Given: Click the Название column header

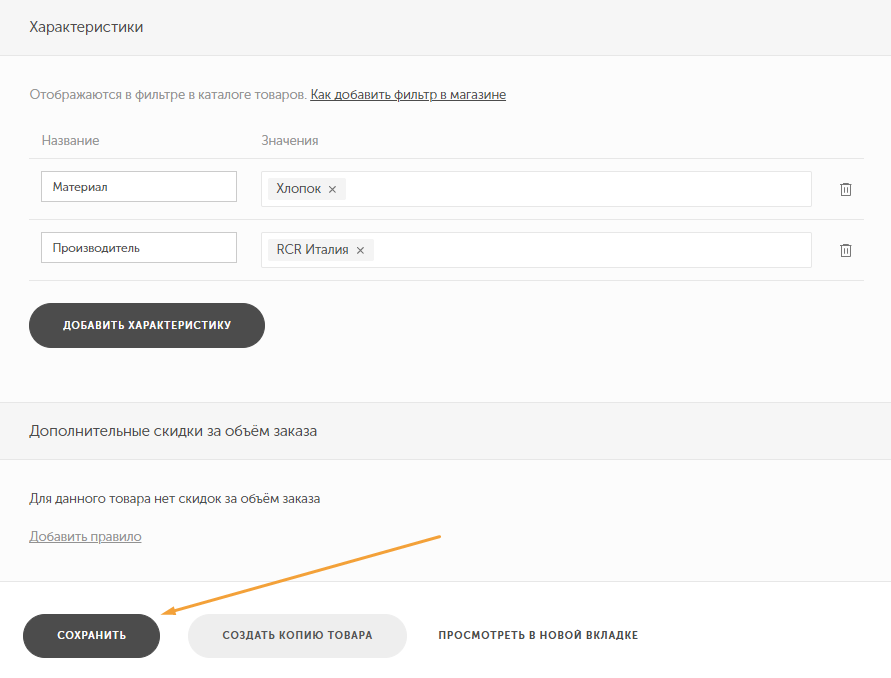Looking at the screenshot, I should tap(70, 140).
